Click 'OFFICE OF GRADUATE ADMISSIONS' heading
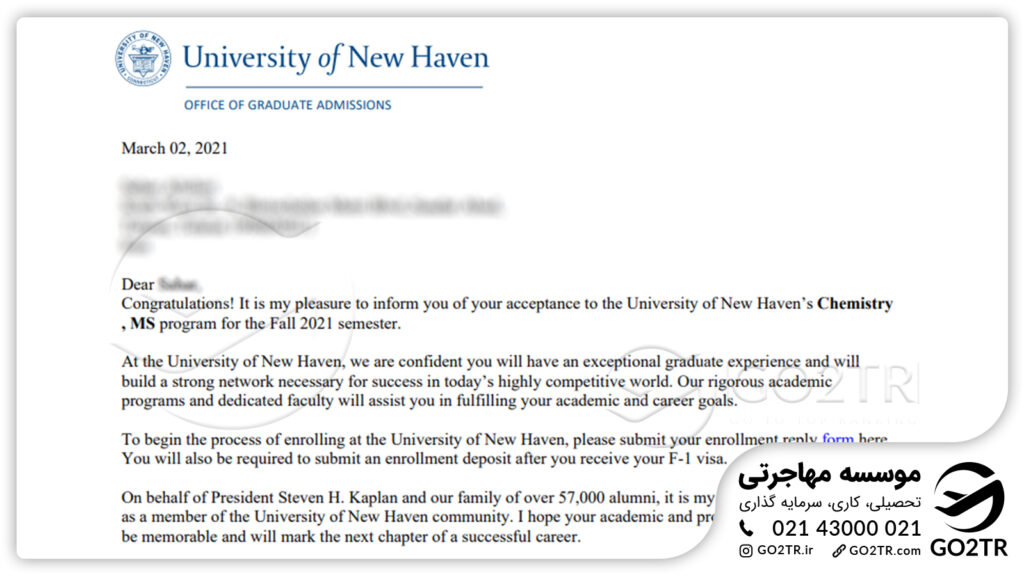Viewport: 1024px width, 576px height. pyautogui.click(x=287, y=105)
